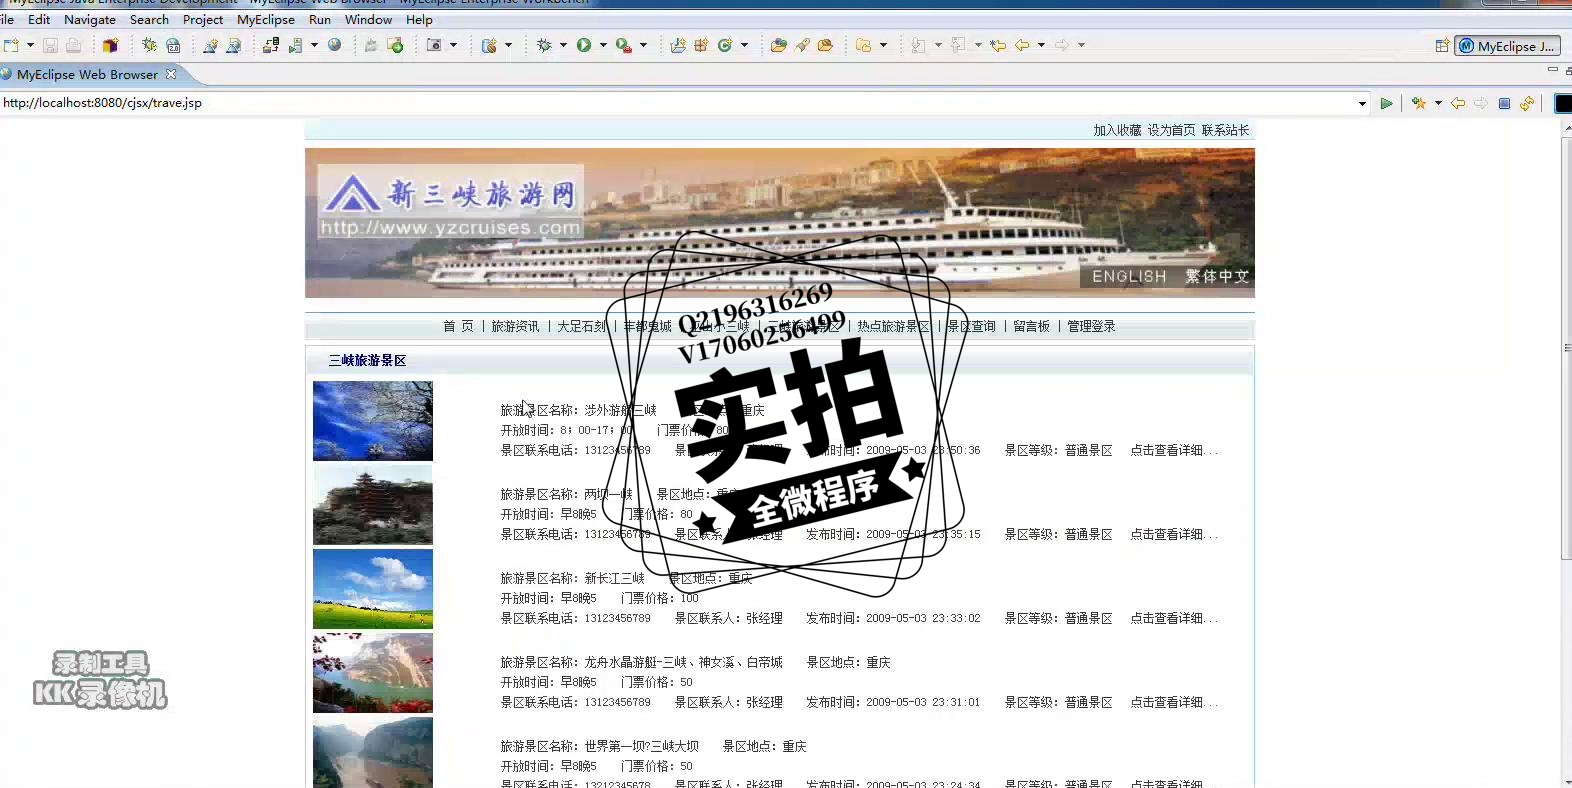Screen dimensions: 1572x788
Task: Click the vertical scrollbar of the web page
Action: click(1566, 348)
